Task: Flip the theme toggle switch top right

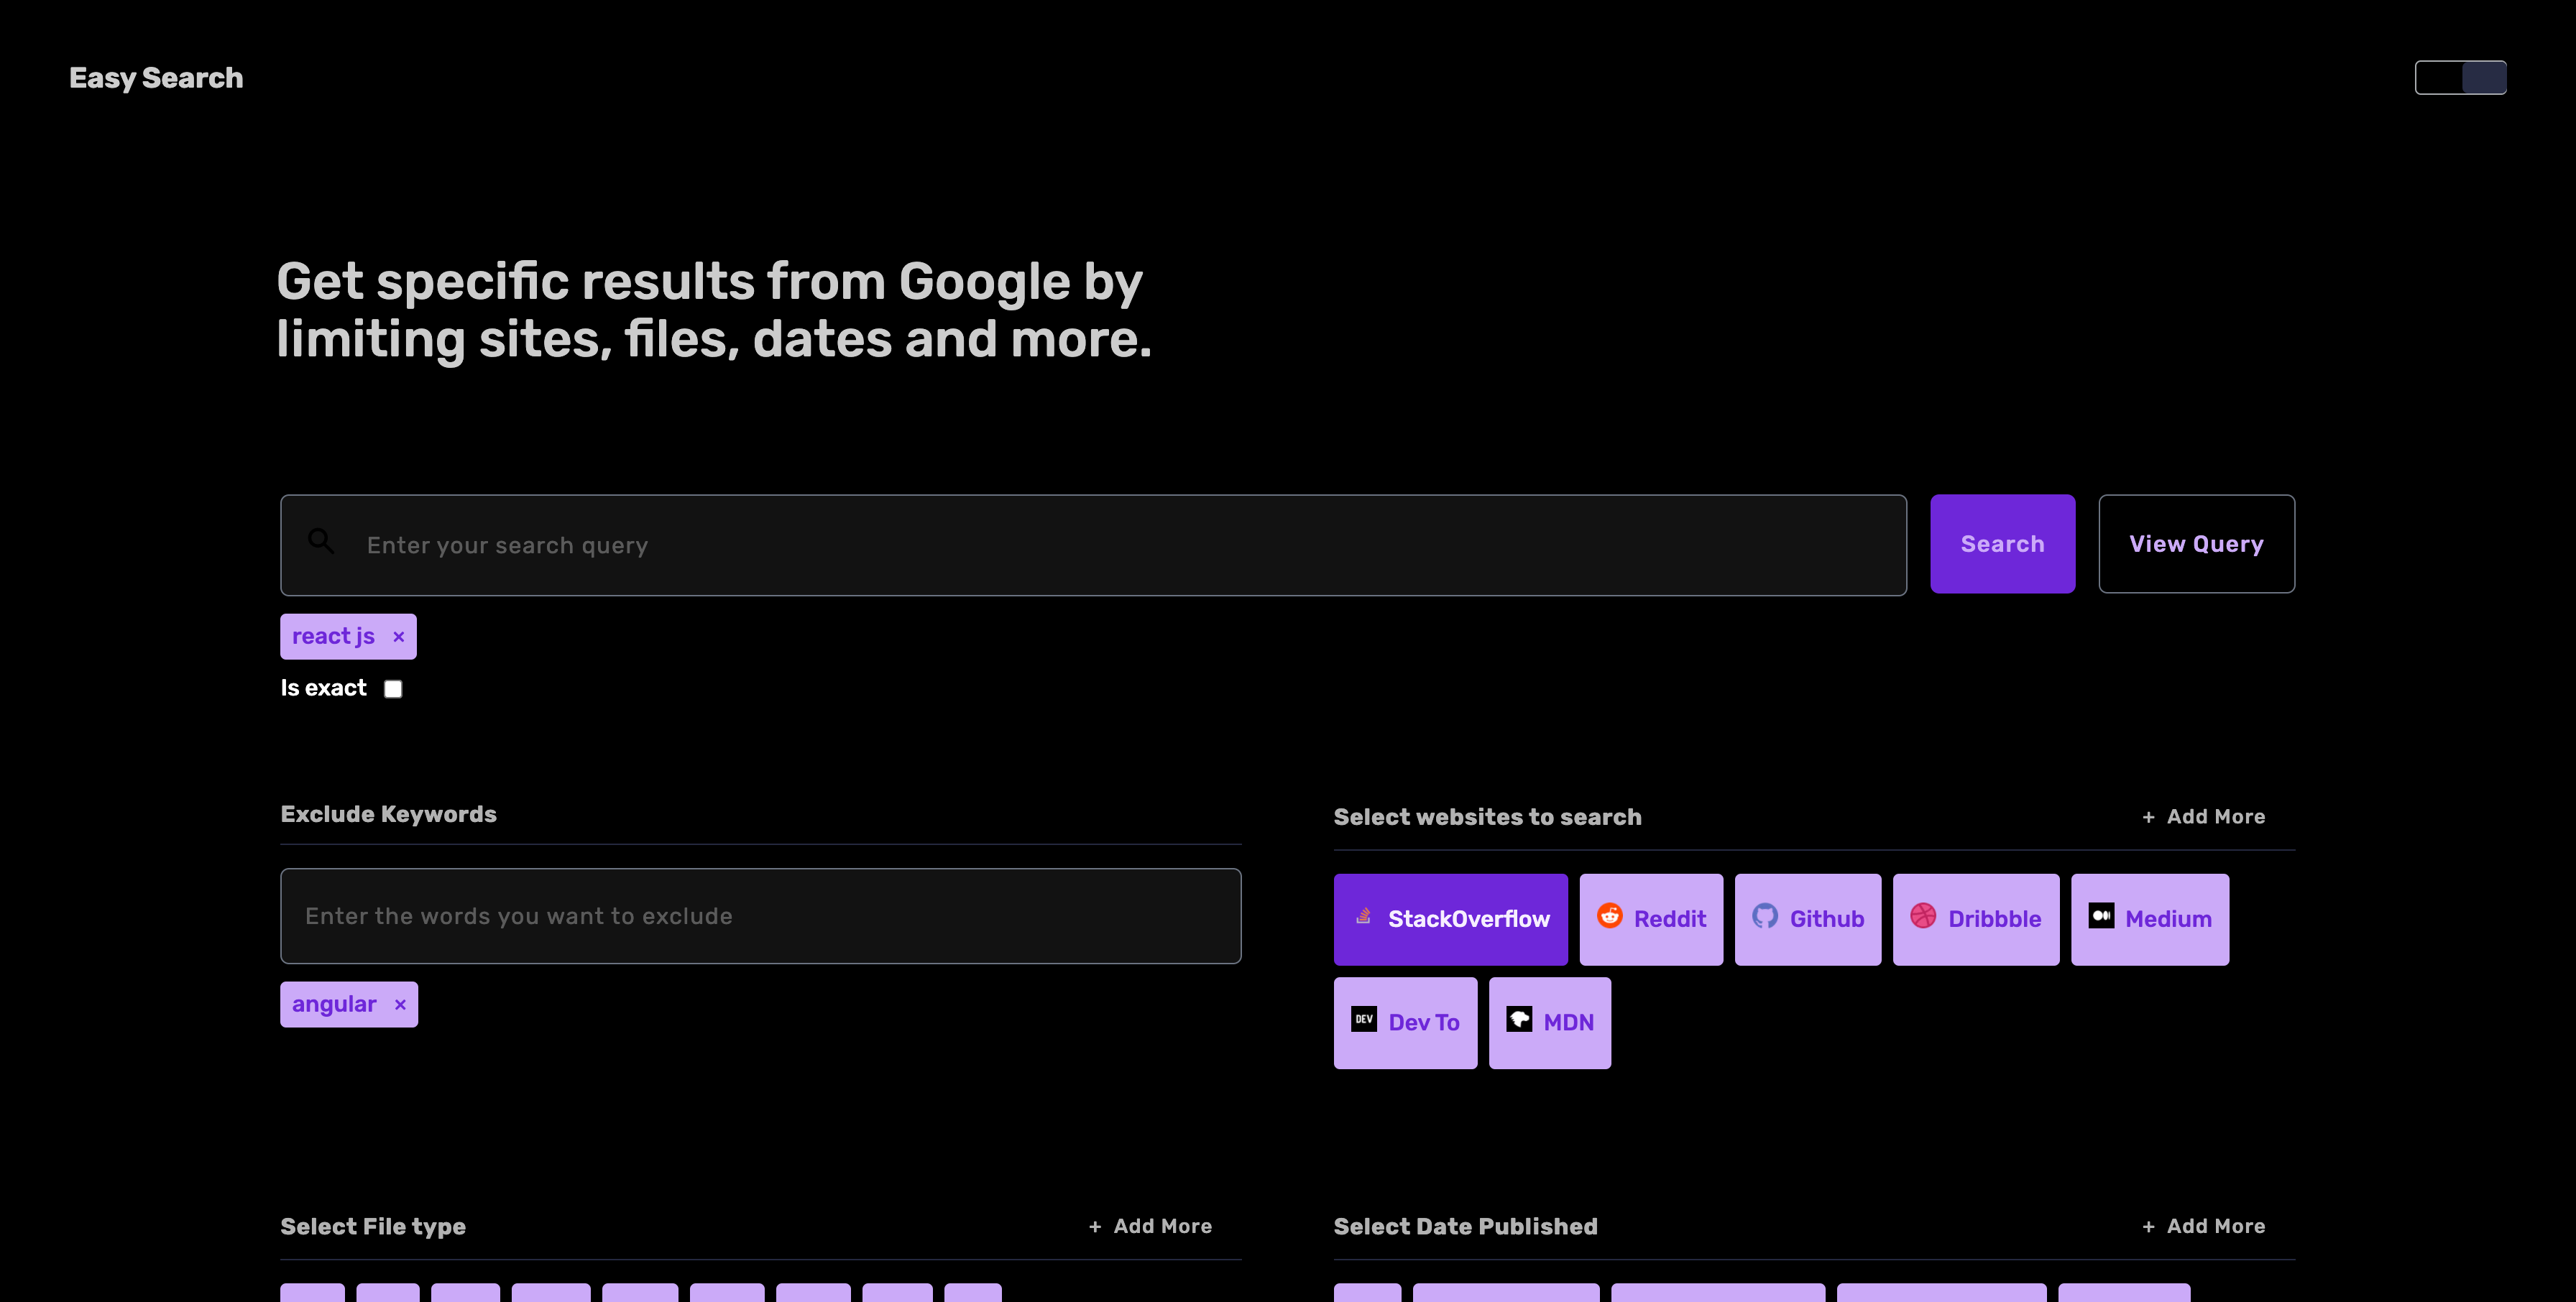Action: tap(2460, 77)
